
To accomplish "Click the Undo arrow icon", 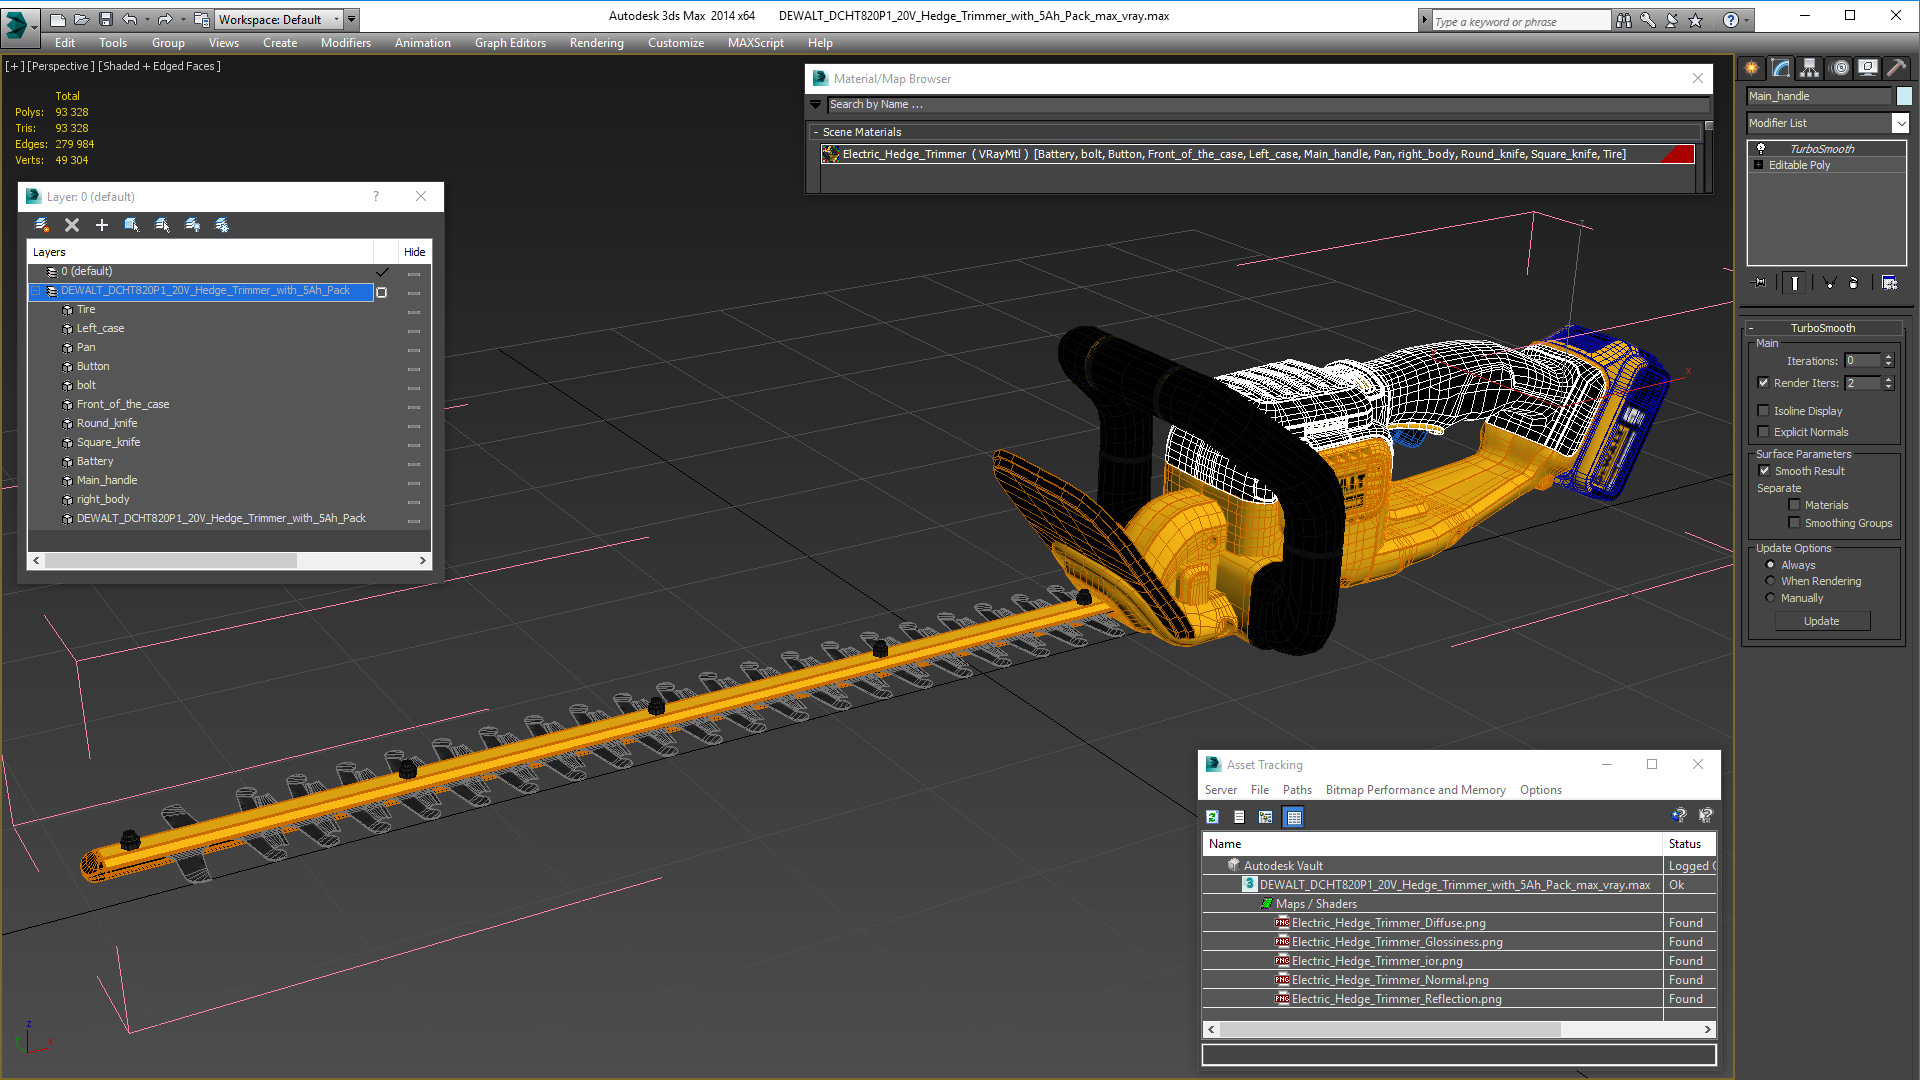I will (x=130, y=19).
